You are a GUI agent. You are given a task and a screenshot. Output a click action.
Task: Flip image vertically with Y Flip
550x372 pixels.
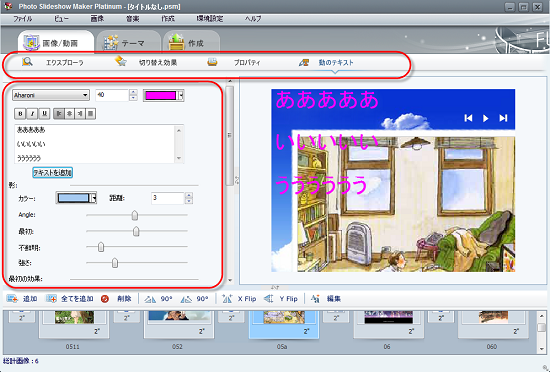pyautogui.click(x=269, y=299)
